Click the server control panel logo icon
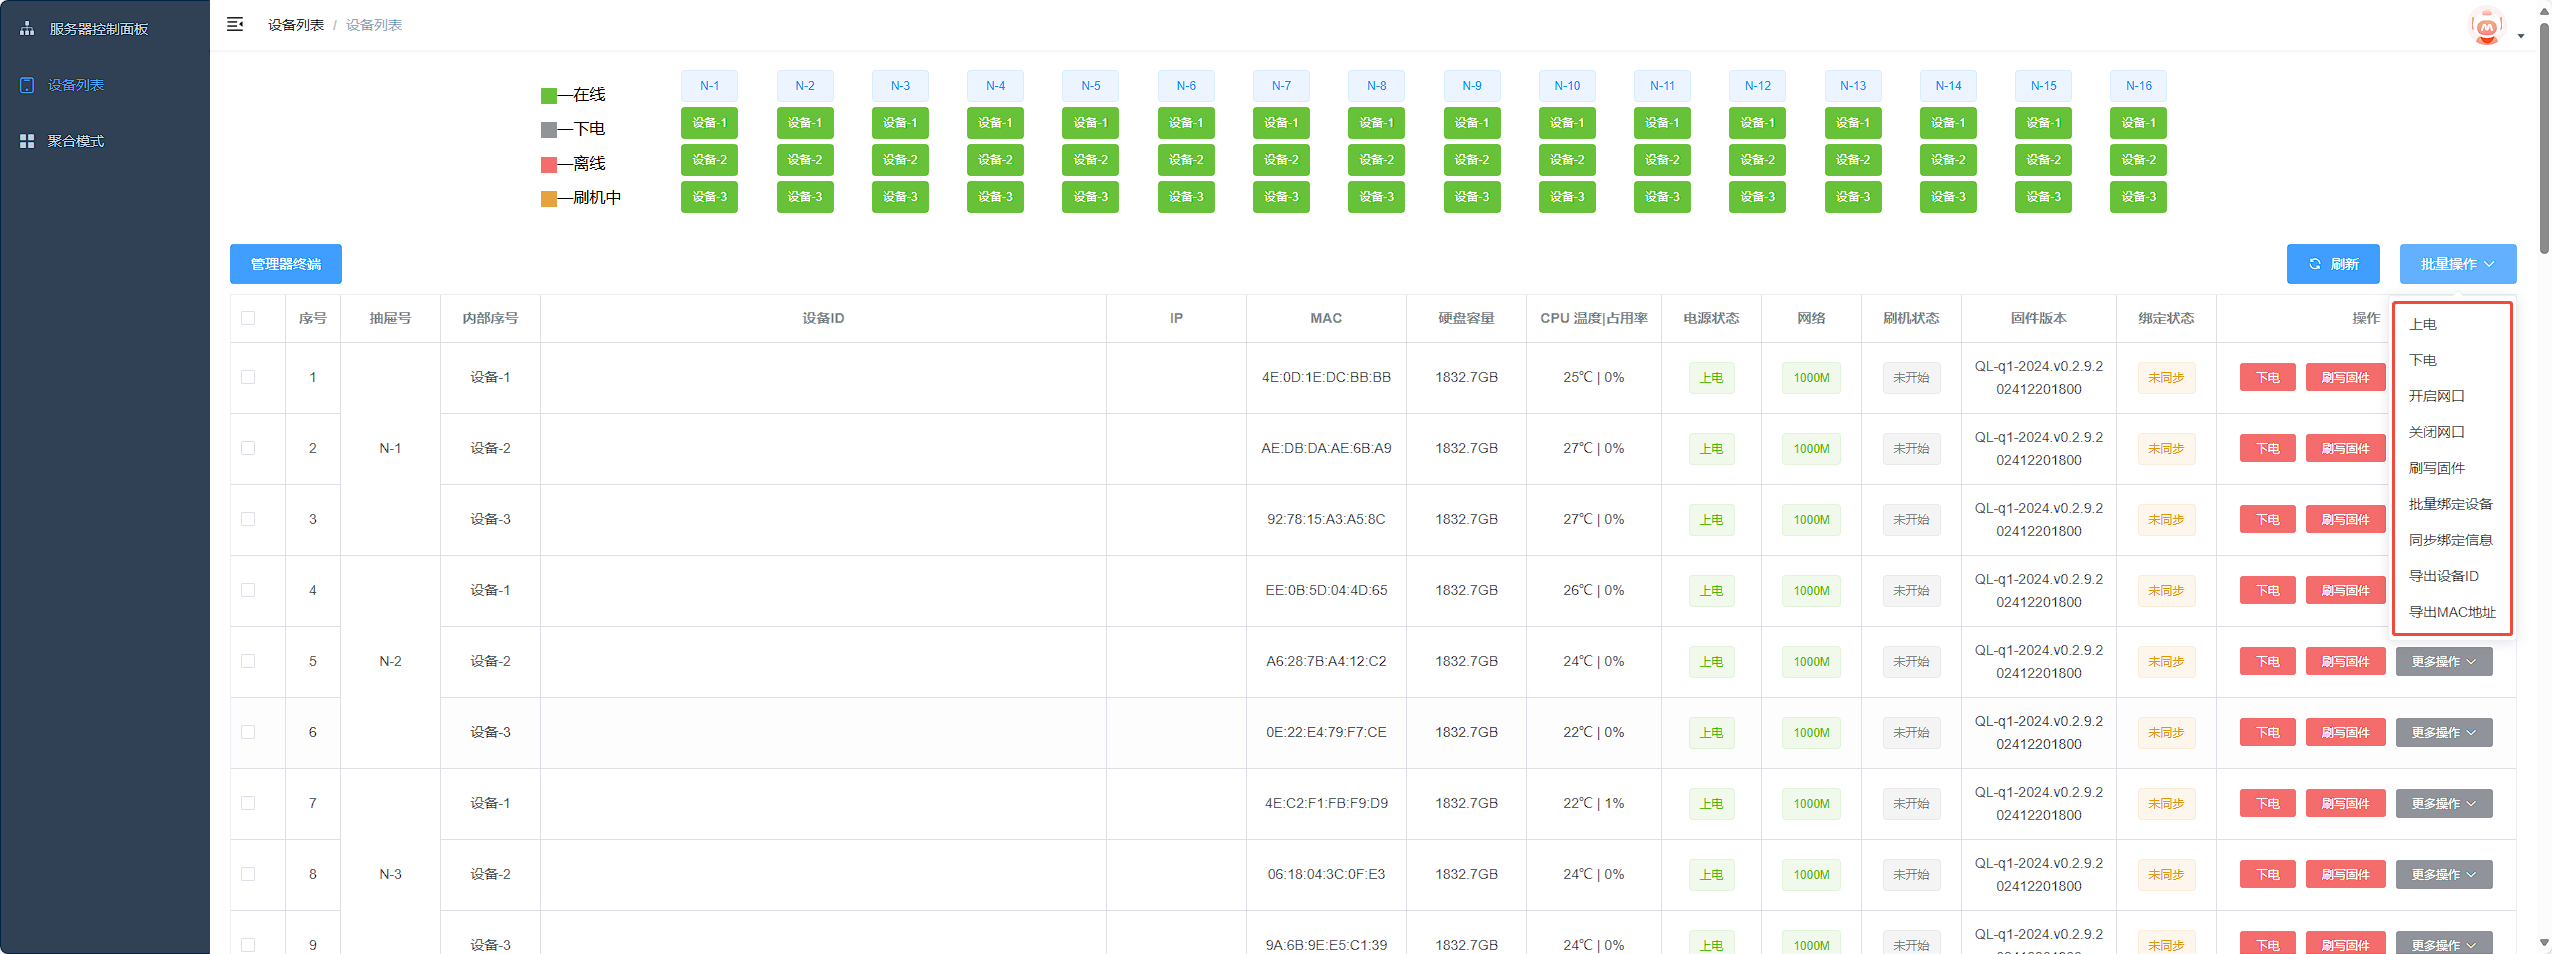Viewport: 2552px width, 954px height. tap(27, 29)
